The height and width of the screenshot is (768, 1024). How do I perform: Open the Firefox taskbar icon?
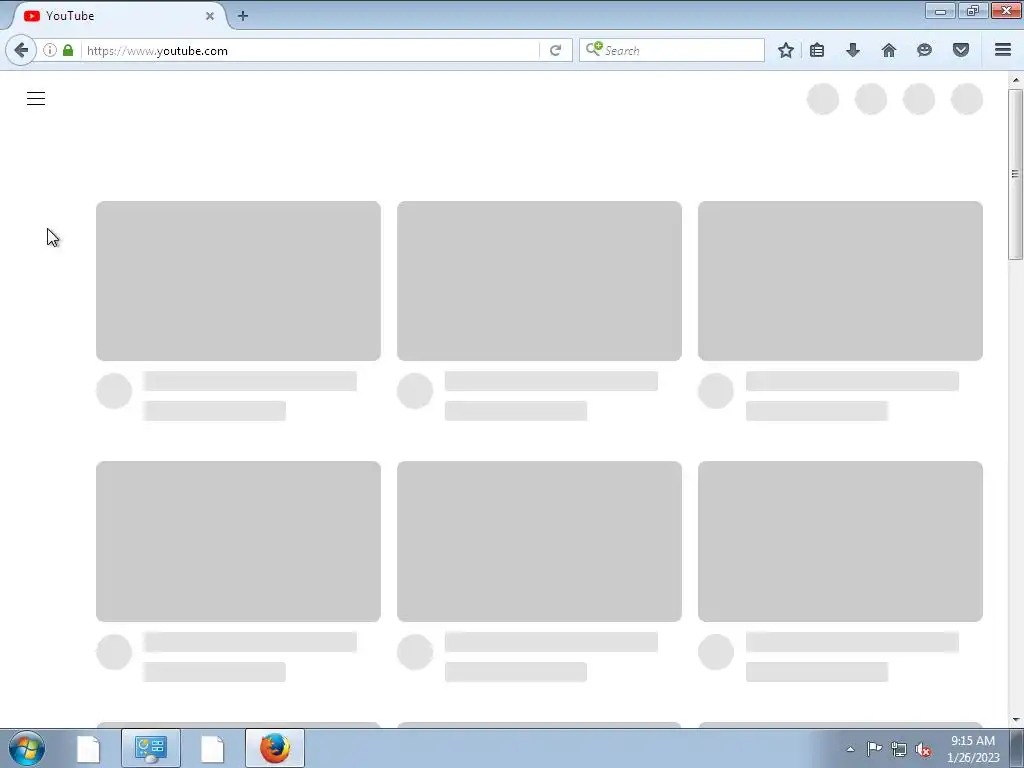click(x=275, y=748)
